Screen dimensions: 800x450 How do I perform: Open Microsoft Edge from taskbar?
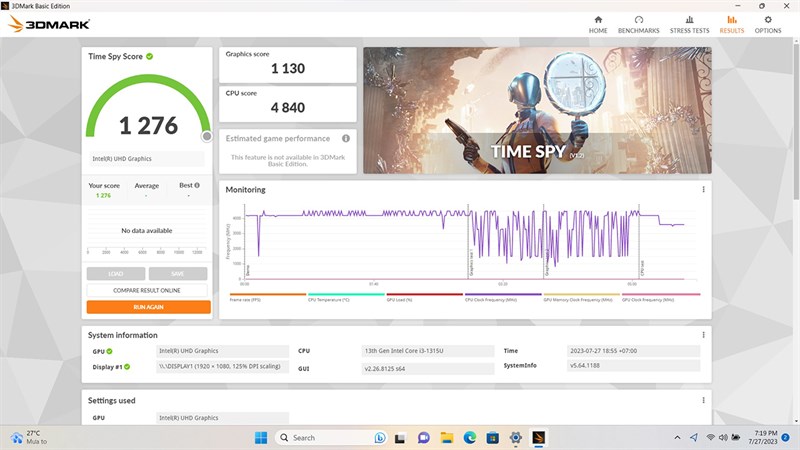[470, 438]
